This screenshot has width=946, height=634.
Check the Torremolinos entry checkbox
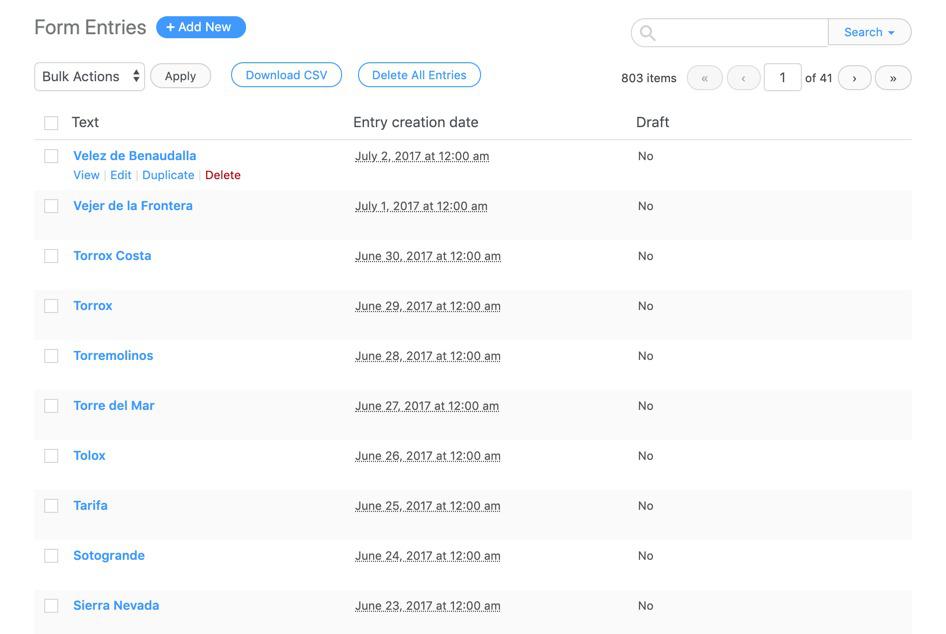click(x=51, y=356)
